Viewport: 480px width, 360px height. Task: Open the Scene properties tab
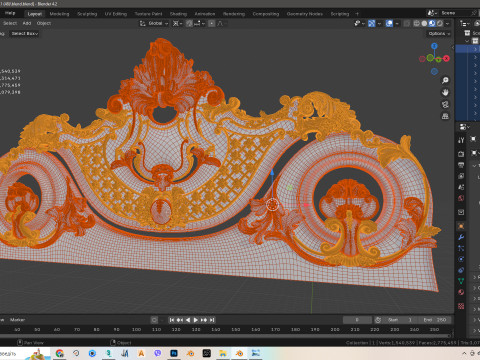point(461,187)
